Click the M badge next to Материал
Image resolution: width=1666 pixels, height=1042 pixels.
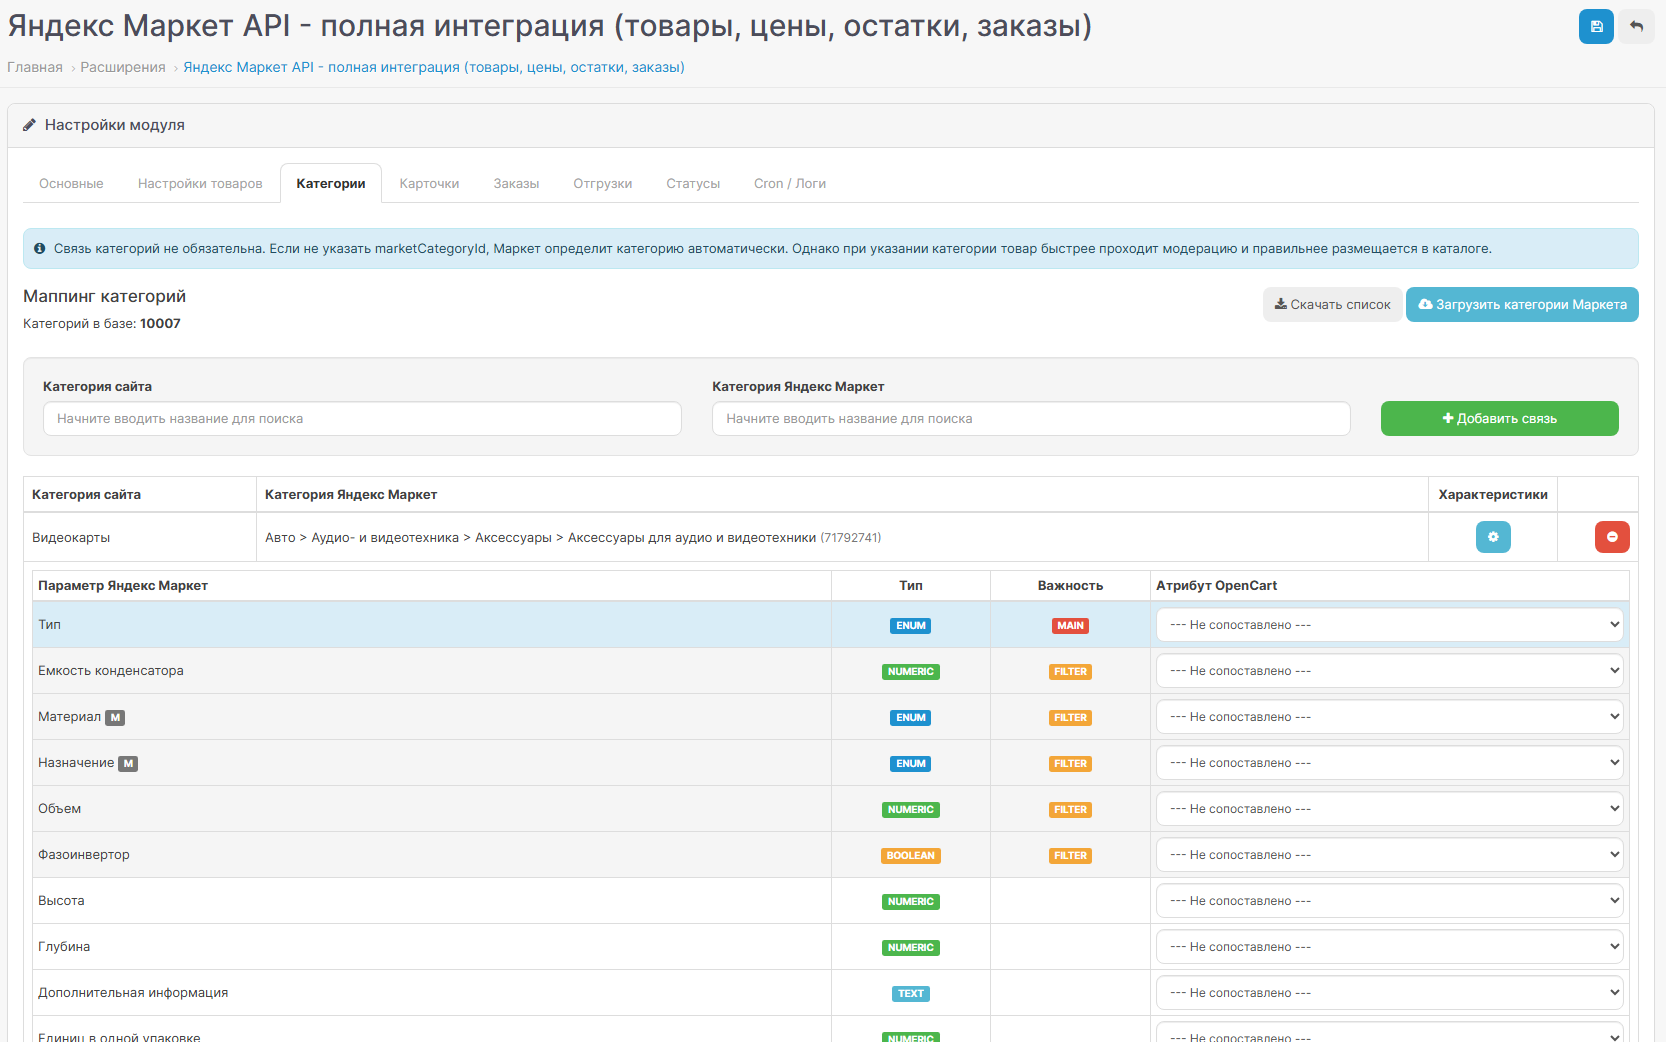click(115, 717)
